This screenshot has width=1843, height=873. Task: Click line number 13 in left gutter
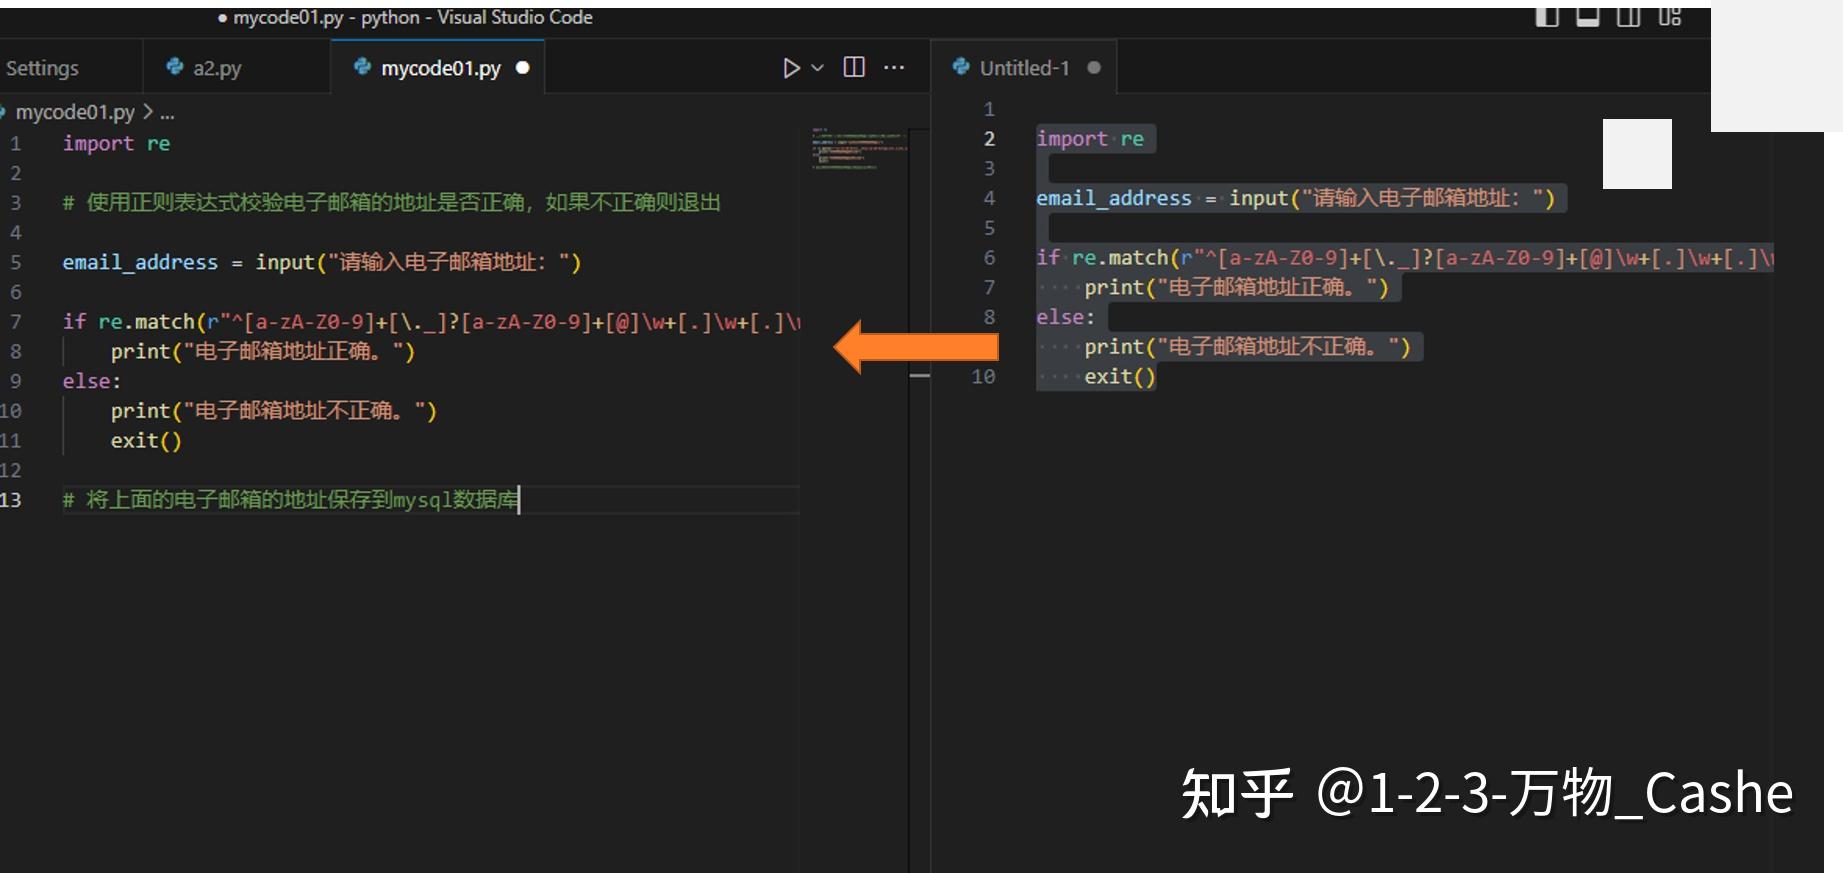(11, 499)
